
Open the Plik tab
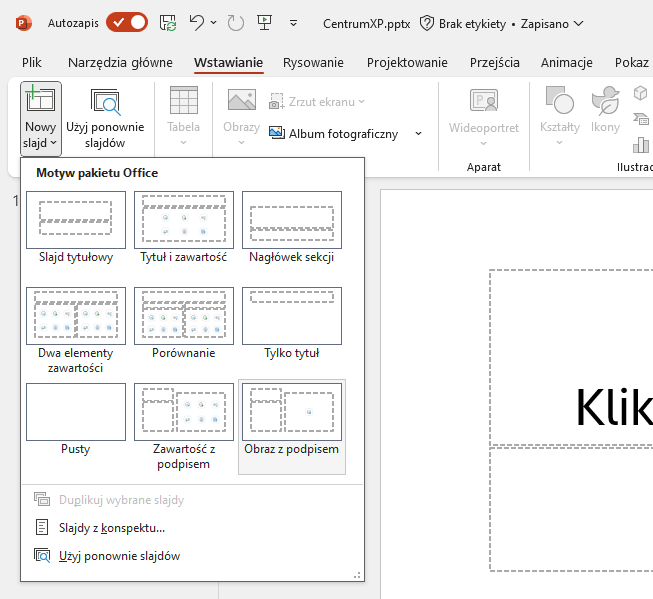[x=32, y=62]
